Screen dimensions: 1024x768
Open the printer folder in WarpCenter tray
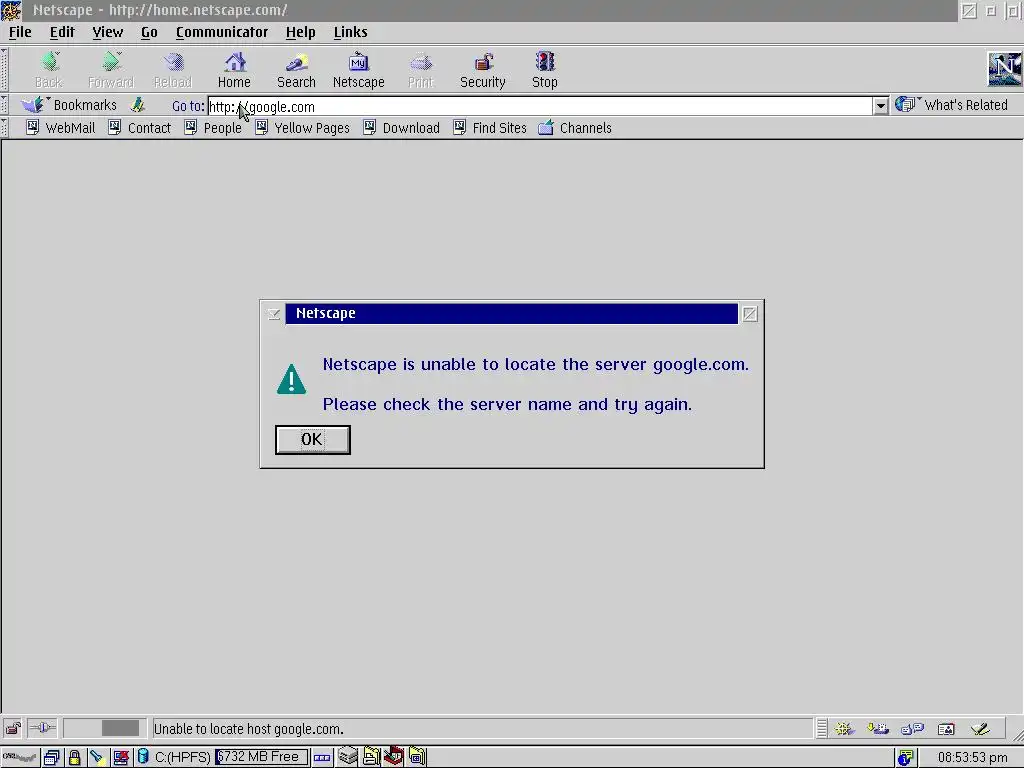[x=371, y=756]
